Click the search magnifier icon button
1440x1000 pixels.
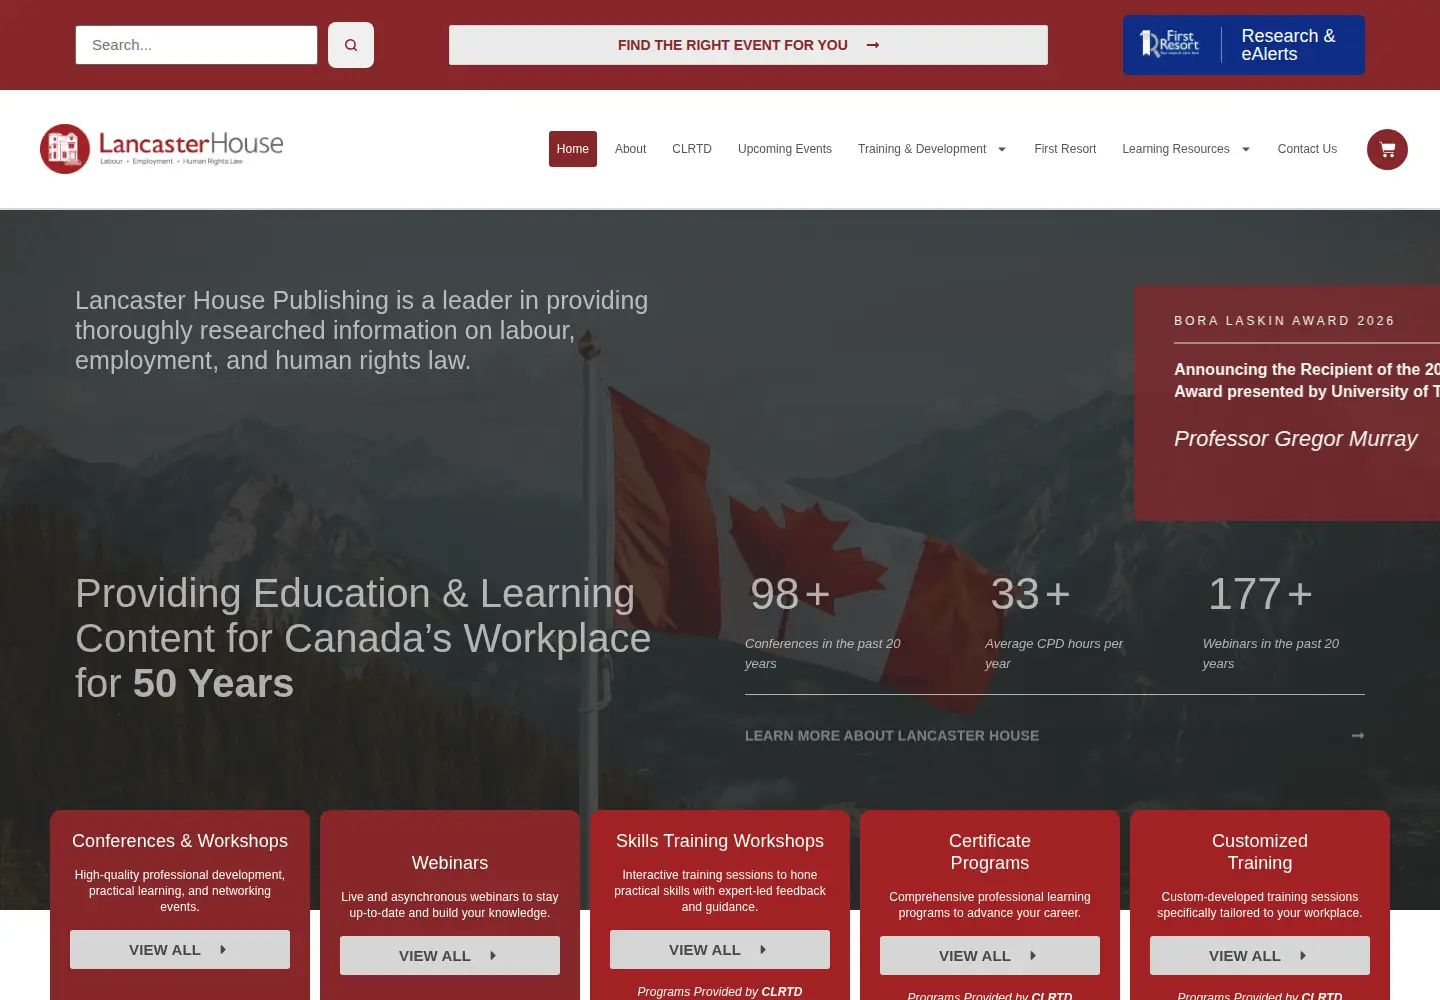coord(351,45)
